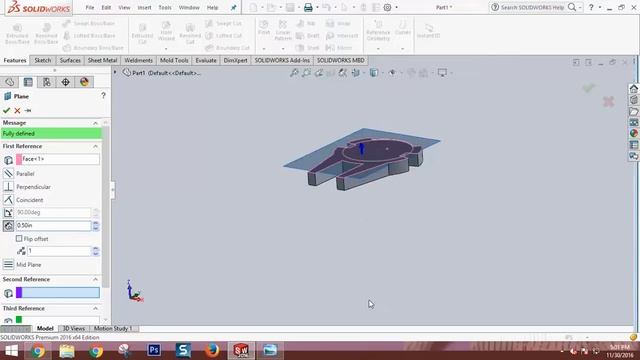
Task: Increment the offset distance spinner
Action: click(x=96, y=223)
